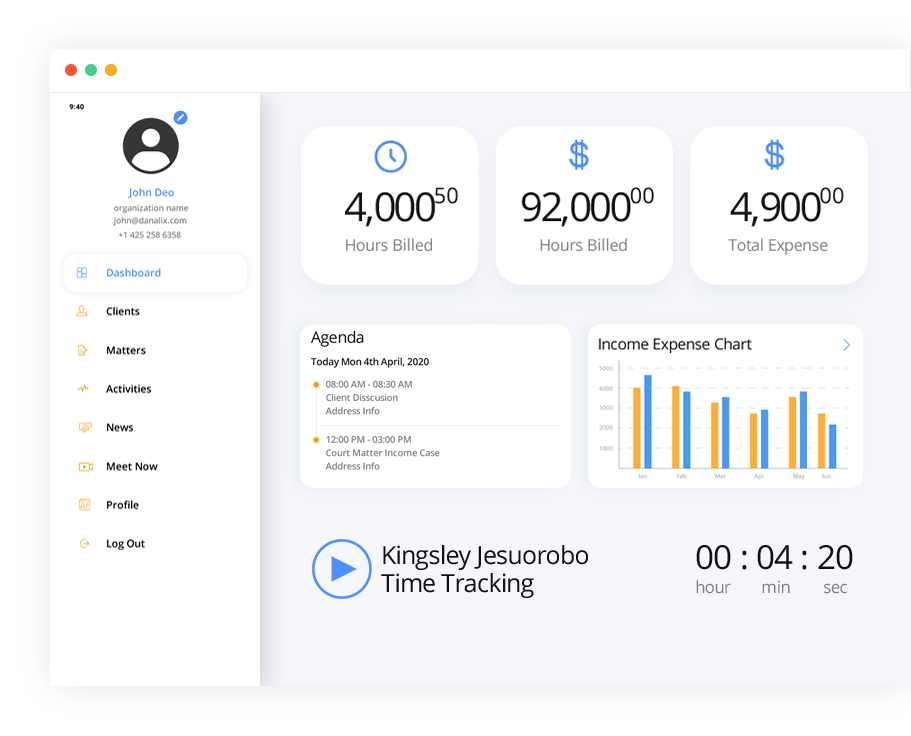Screen dimensions: 911x736
Task: Click the Activities pulse icon
Action: pos(83,389)
